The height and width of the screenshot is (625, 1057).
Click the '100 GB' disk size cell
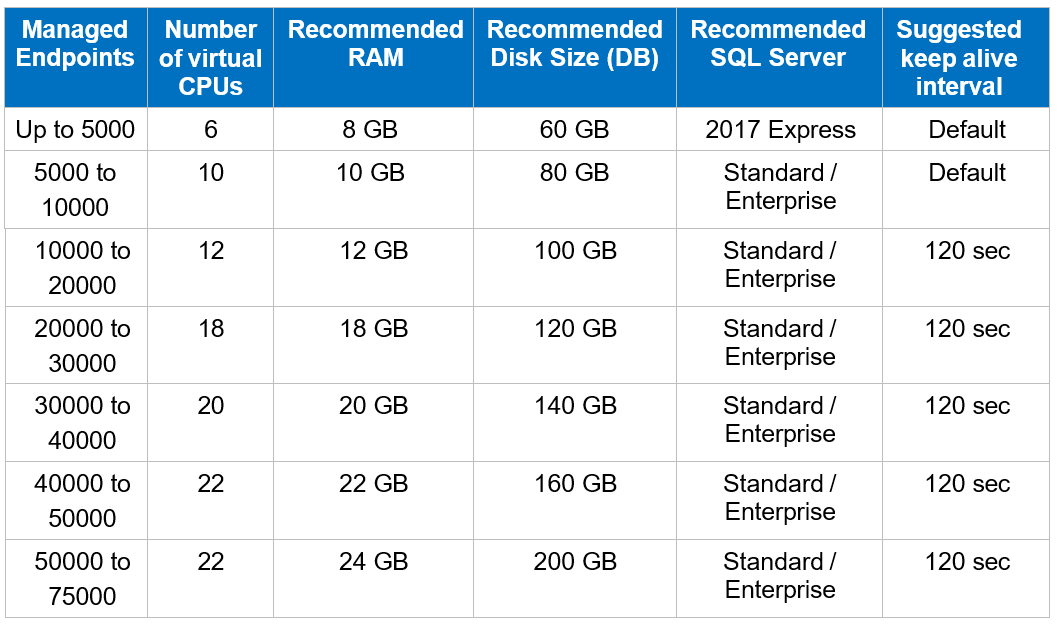pyautogui.click(x=575, y=251)
